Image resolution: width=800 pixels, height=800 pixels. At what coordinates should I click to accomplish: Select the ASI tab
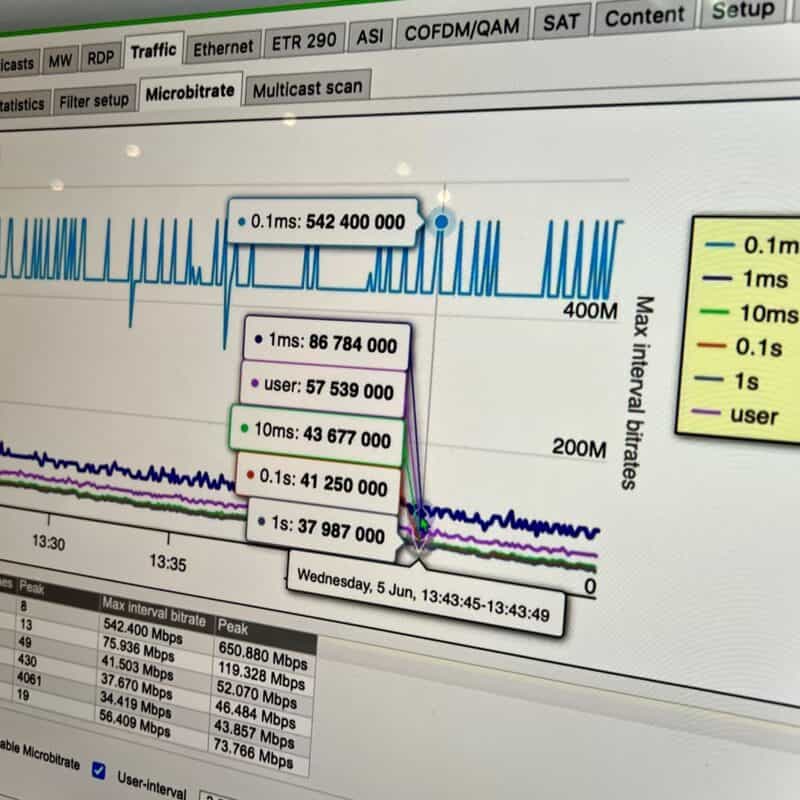pyautogui.click(x=370, y=36)
